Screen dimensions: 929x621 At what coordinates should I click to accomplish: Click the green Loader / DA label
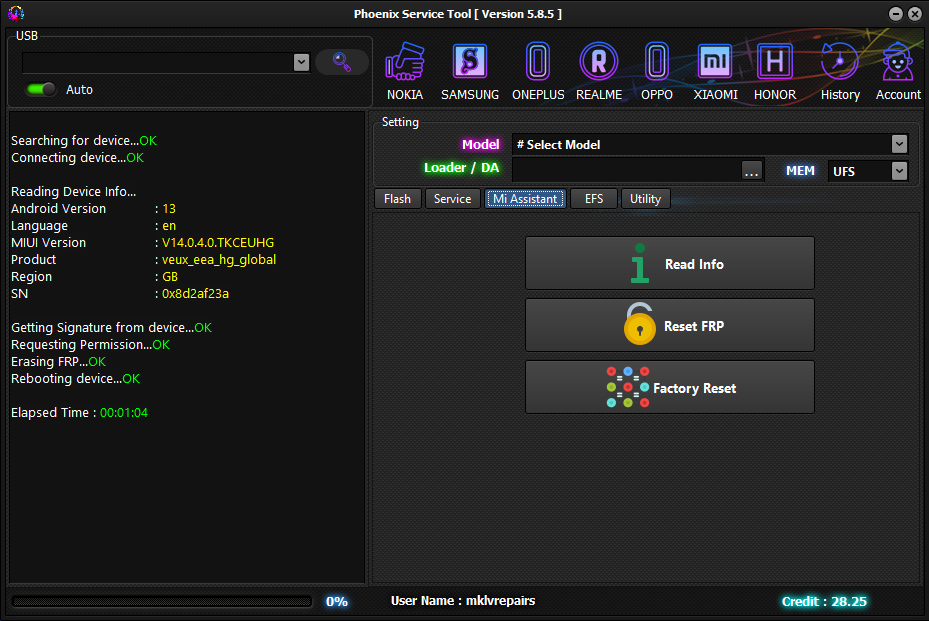462,168
